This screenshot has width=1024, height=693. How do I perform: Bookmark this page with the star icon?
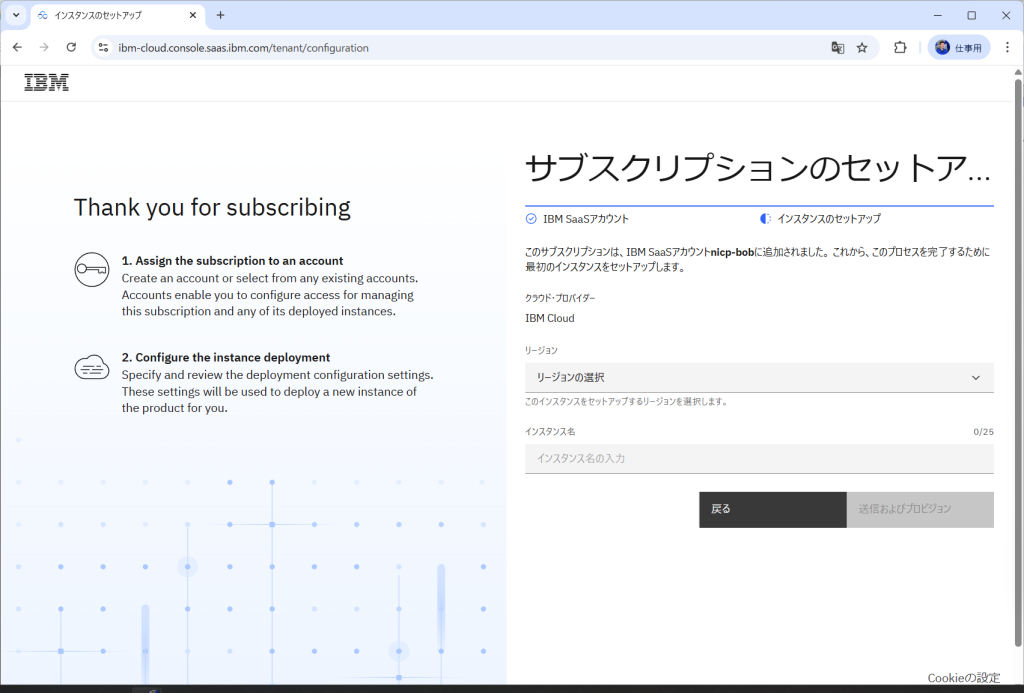point(862,48)
